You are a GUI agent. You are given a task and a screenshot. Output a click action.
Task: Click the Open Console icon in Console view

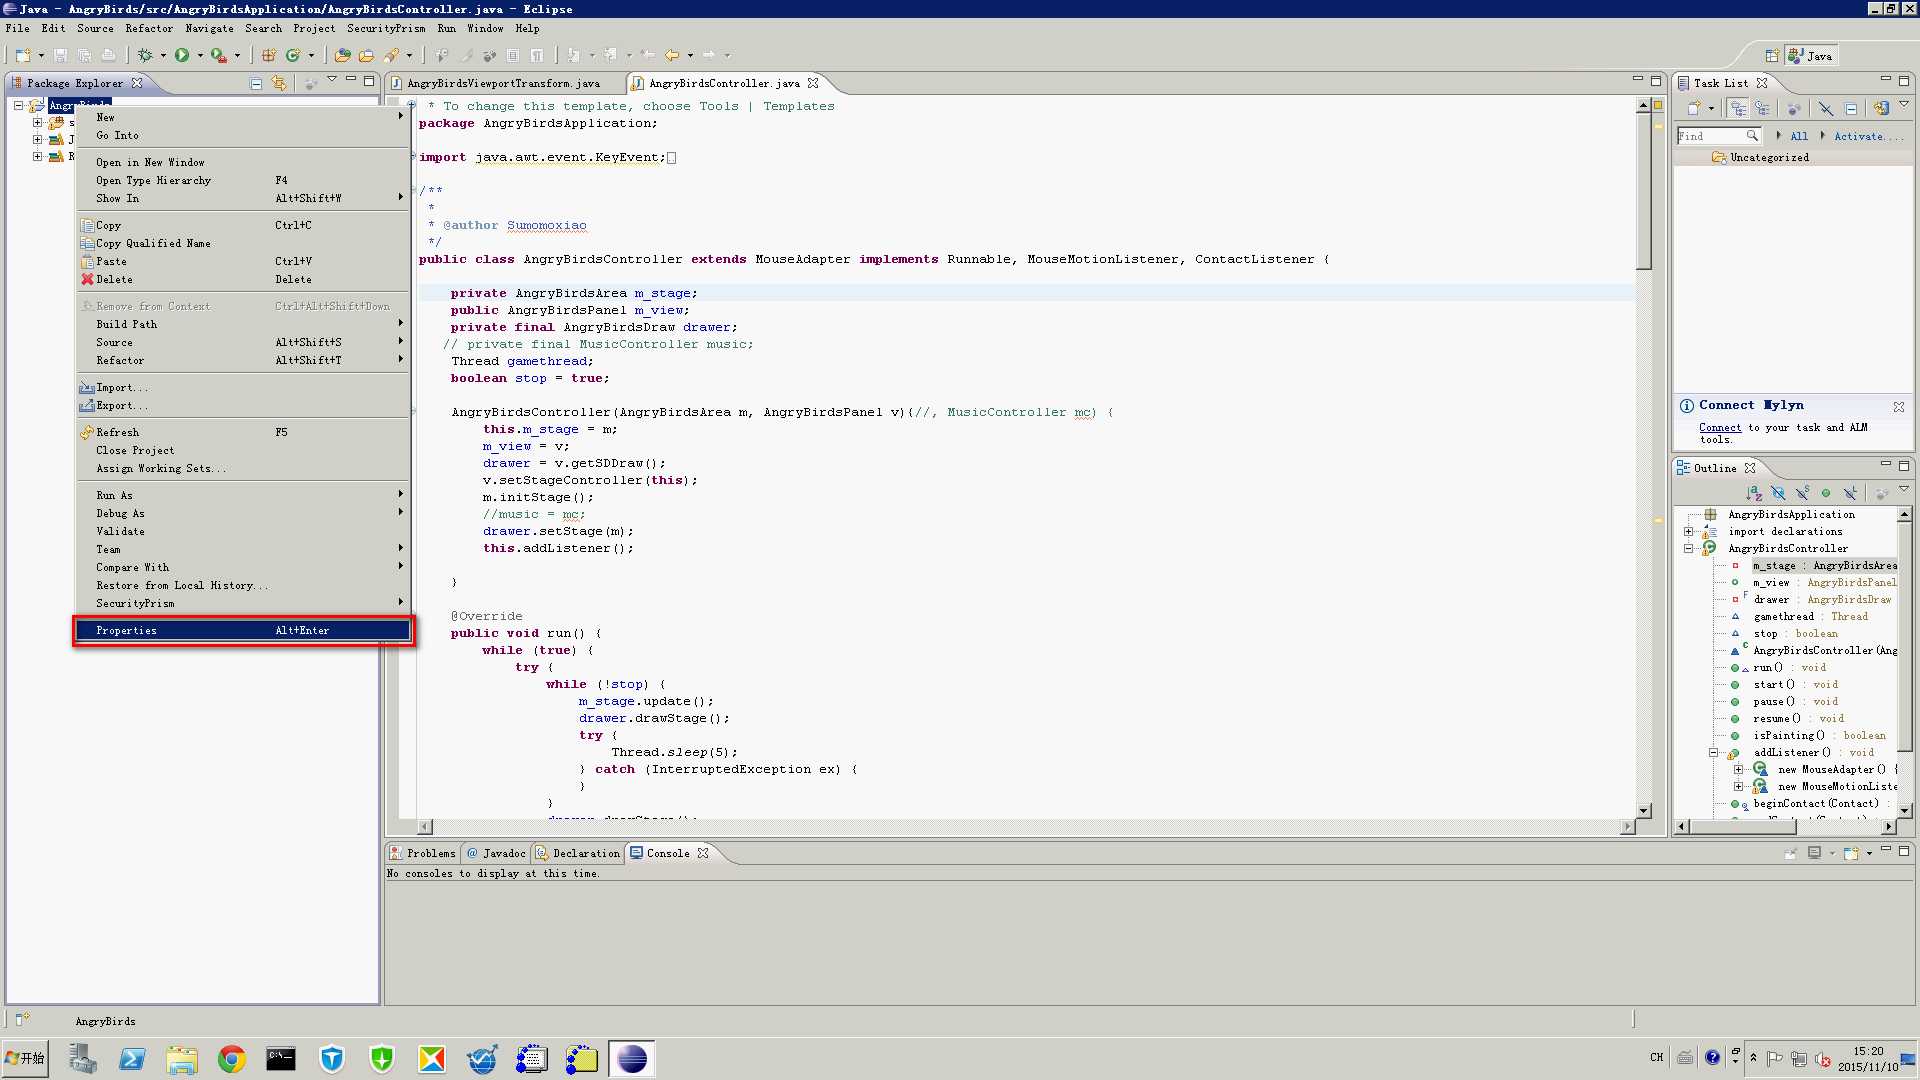[1851, 853]
